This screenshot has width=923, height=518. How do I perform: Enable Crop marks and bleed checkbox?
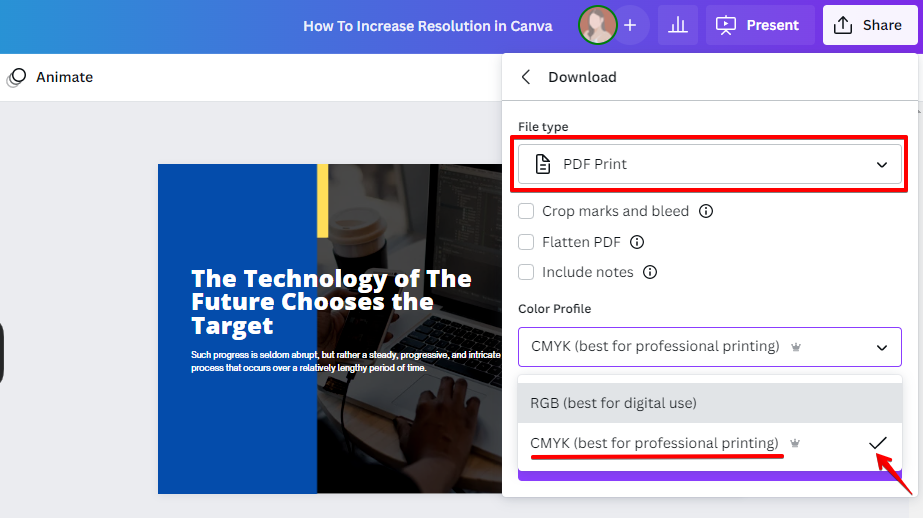coord(526,211)
